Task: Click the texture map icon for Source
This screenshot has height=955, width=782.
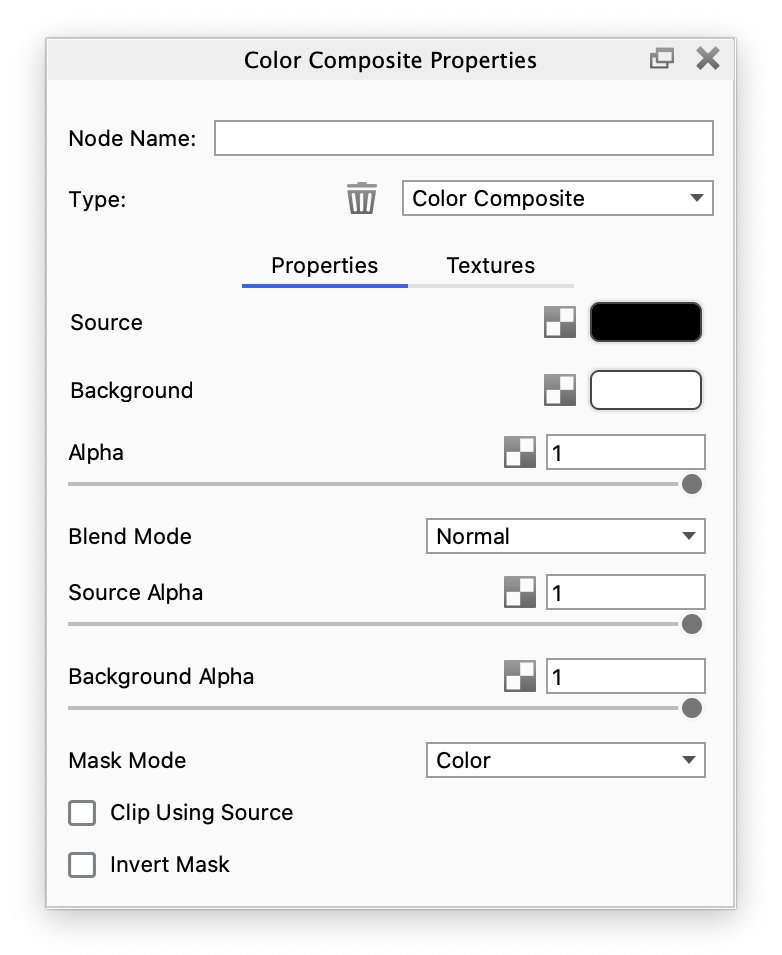Action: pyautogui.click(x=560, y=322)
